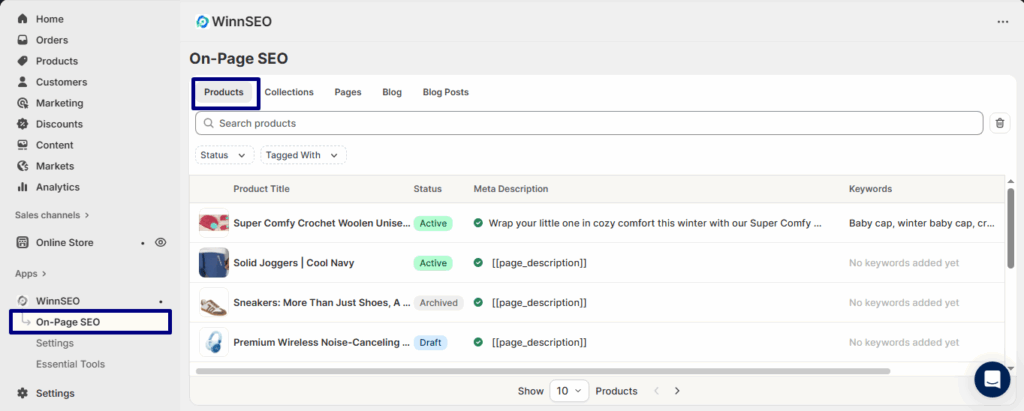Image resolution: width=1024 pixels, height=411 pixels.
Task: Click the Product Title column header
Action: point(261,189)
